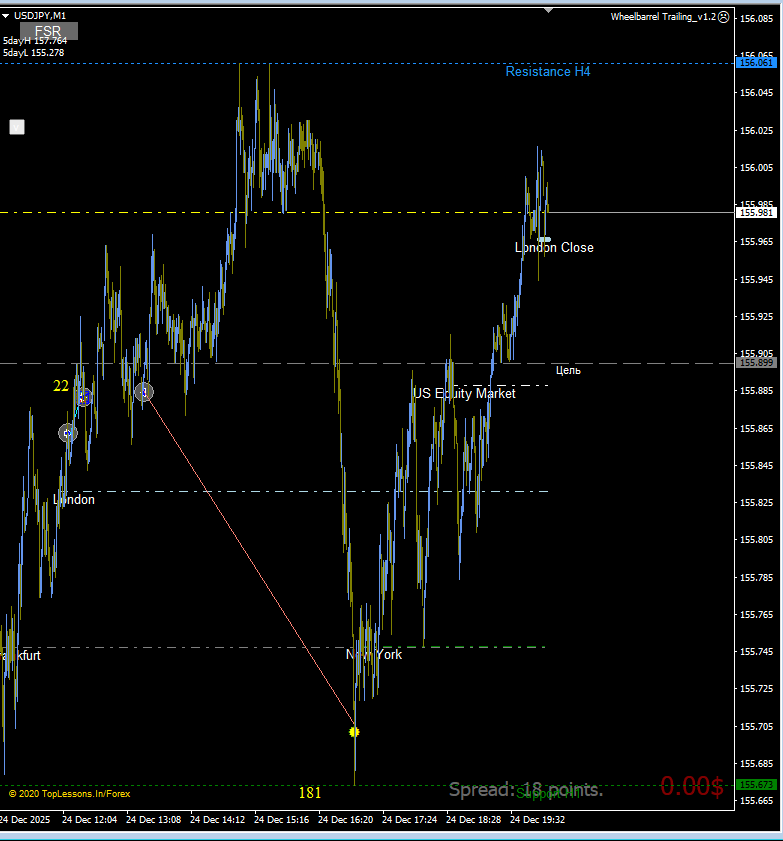This screenshot has width=783, height=841.
Task: Select the US Equity Market session label
Action: point(464,394)
